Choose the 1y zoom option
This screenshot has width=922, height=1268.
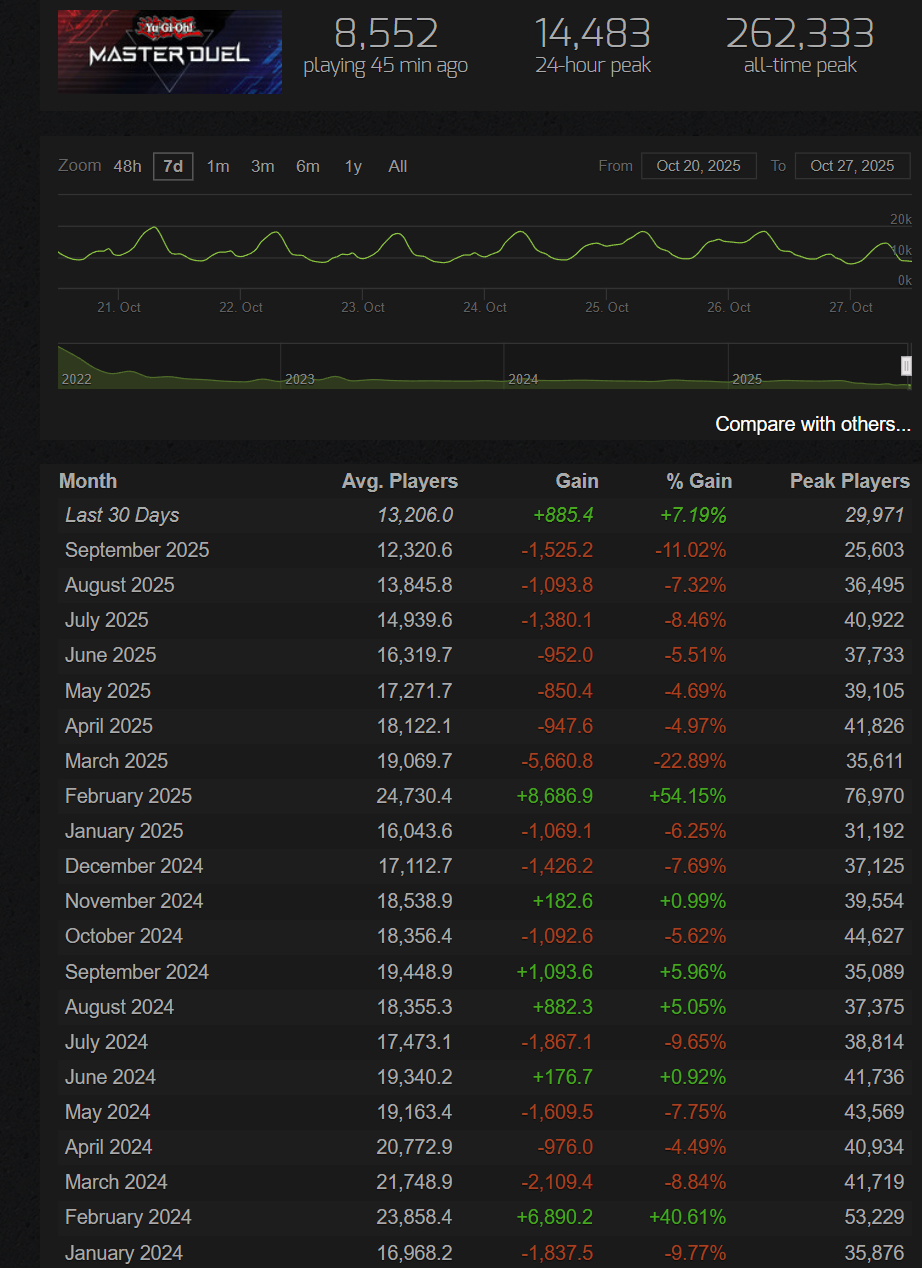(x=353, y=166)
